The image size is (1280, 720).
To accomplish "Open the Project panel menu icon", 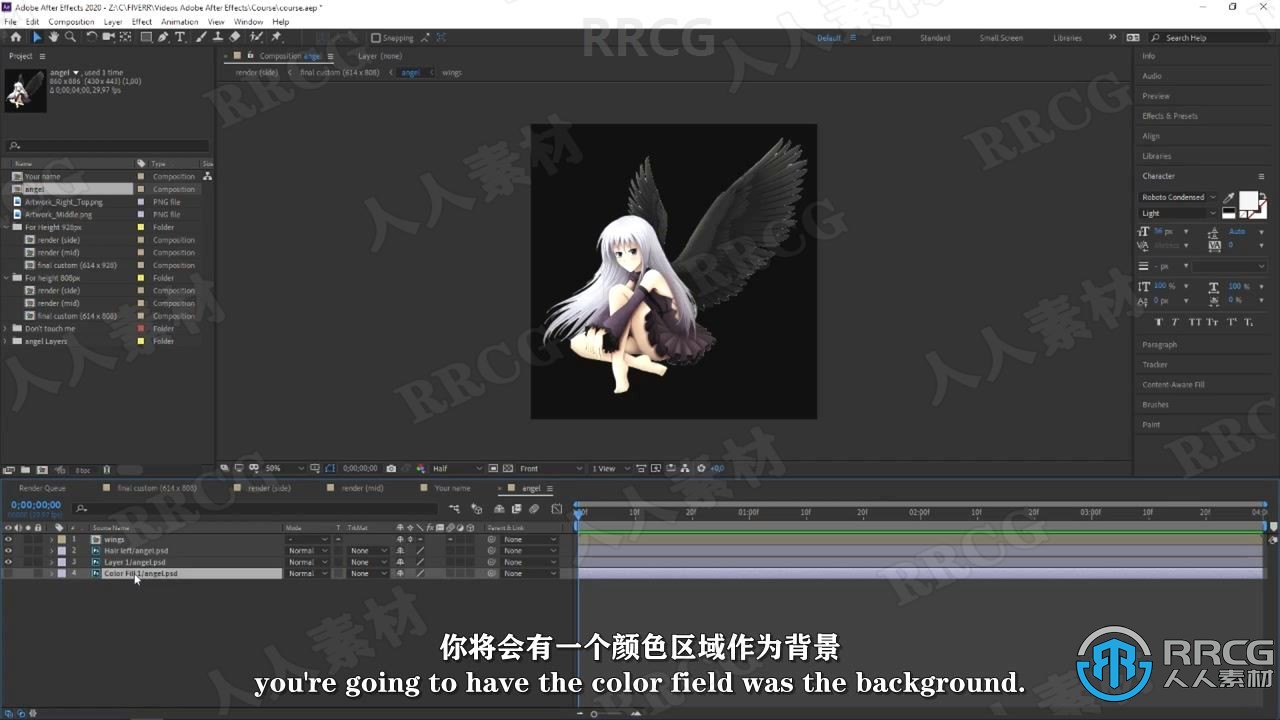I will [x=42, y=56].
